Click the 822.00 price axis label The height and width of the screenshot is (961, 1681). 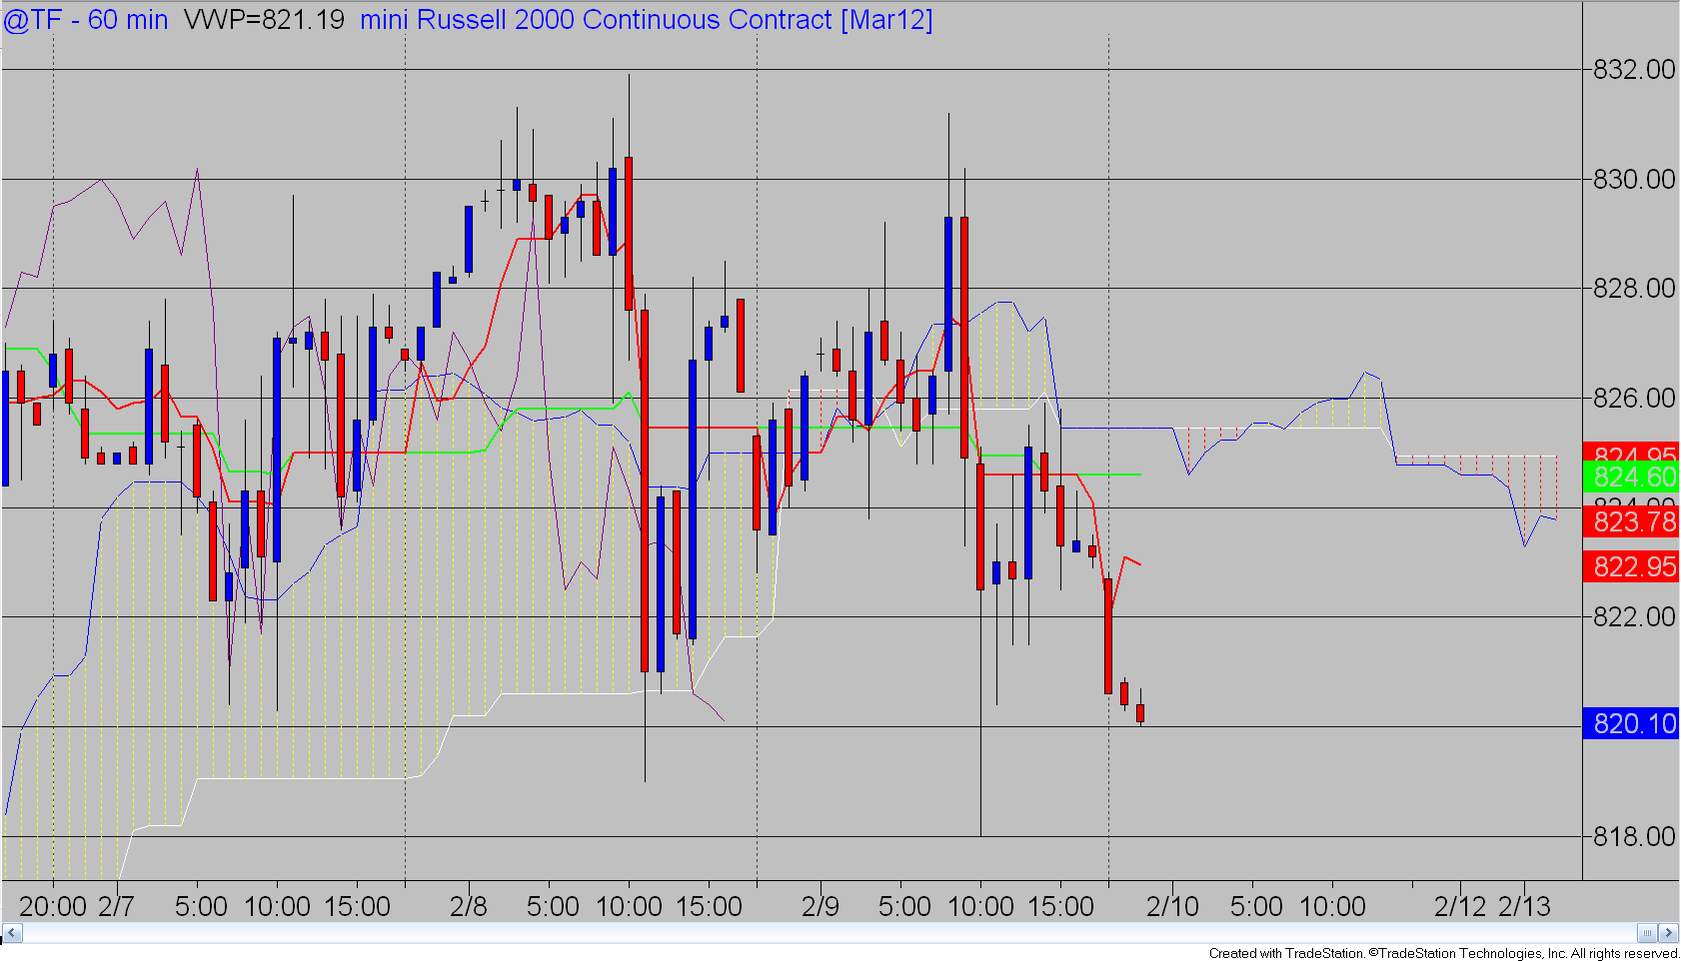pyautogui.click(x=1634, y=617)
